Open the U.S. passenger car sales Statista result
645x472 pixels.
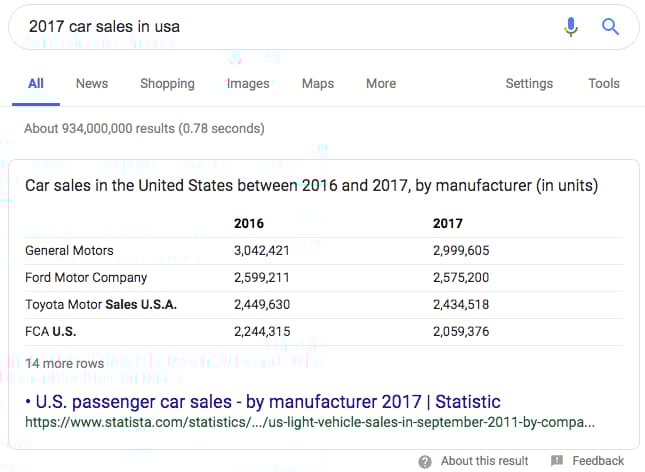[x=262, y=402]
